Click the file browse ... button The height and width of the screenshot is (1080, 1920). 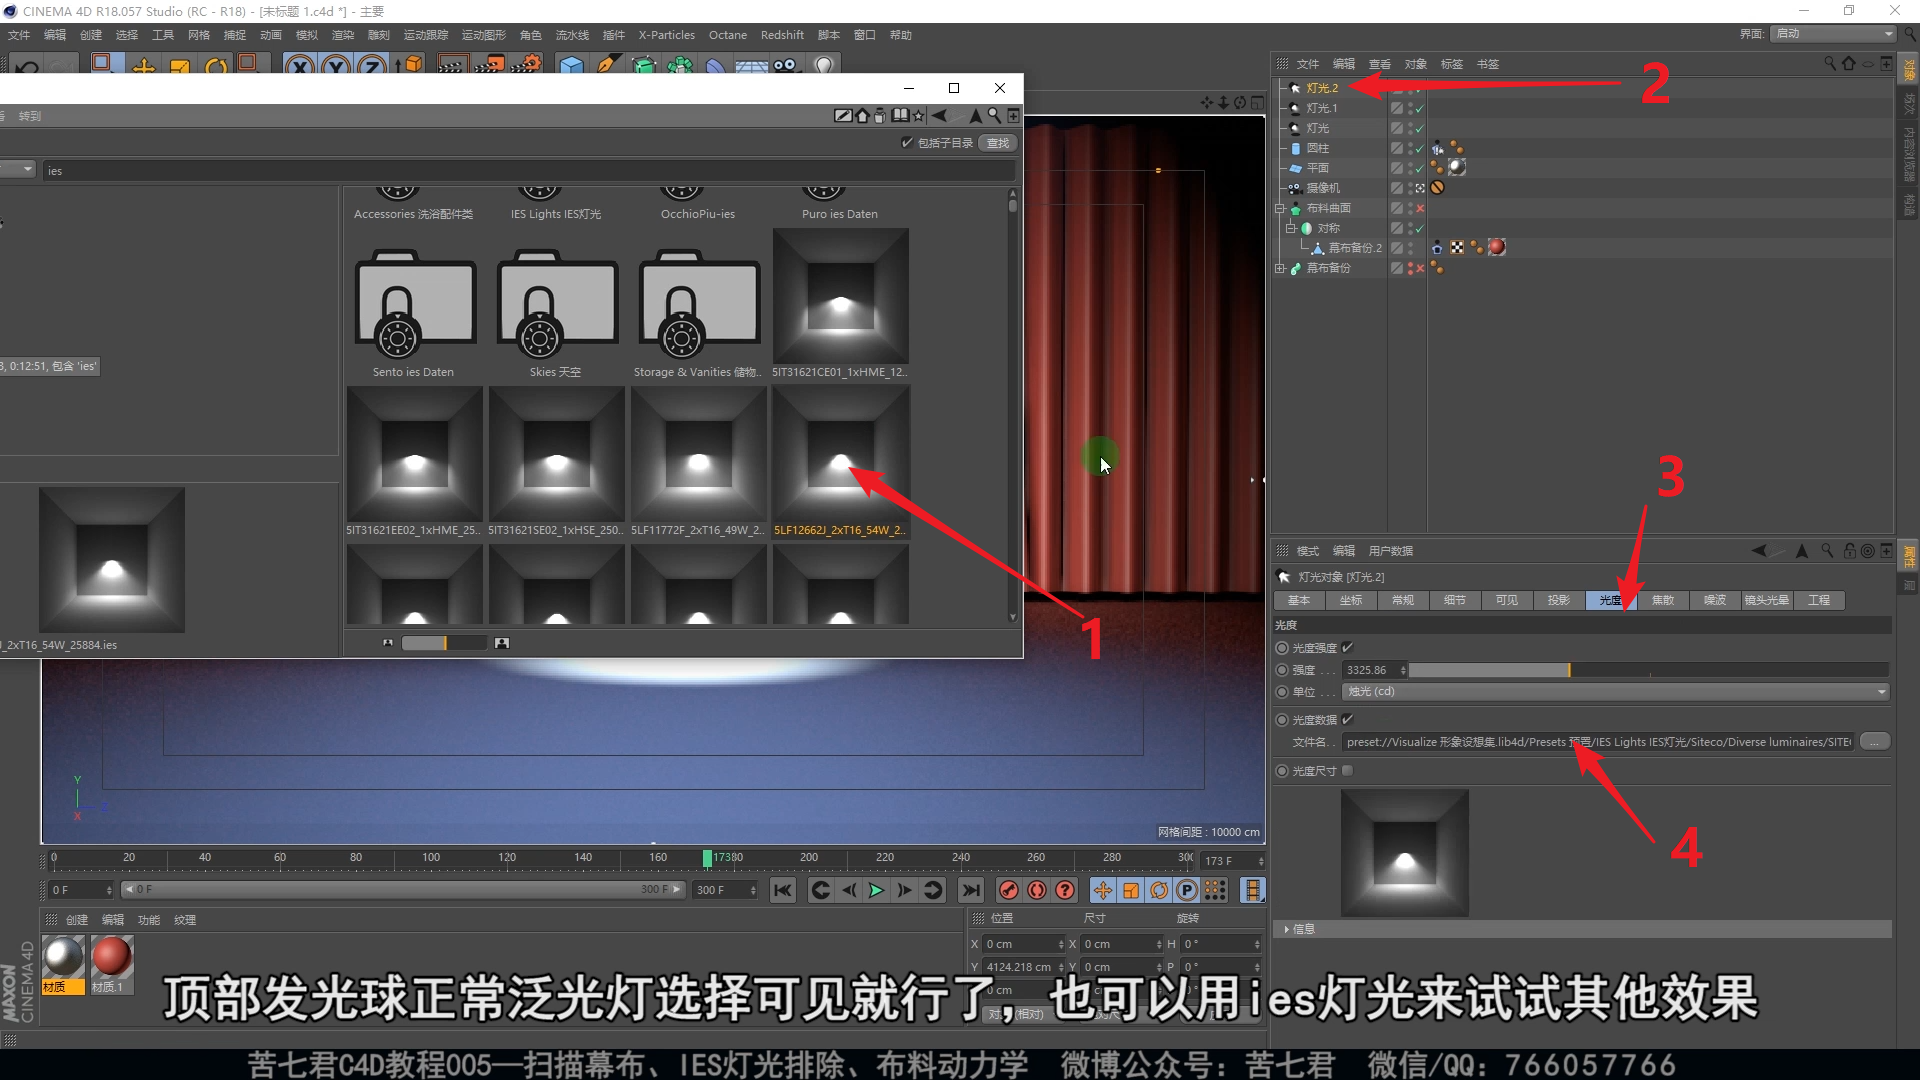pyautogui.click(x=1875, y=742)
